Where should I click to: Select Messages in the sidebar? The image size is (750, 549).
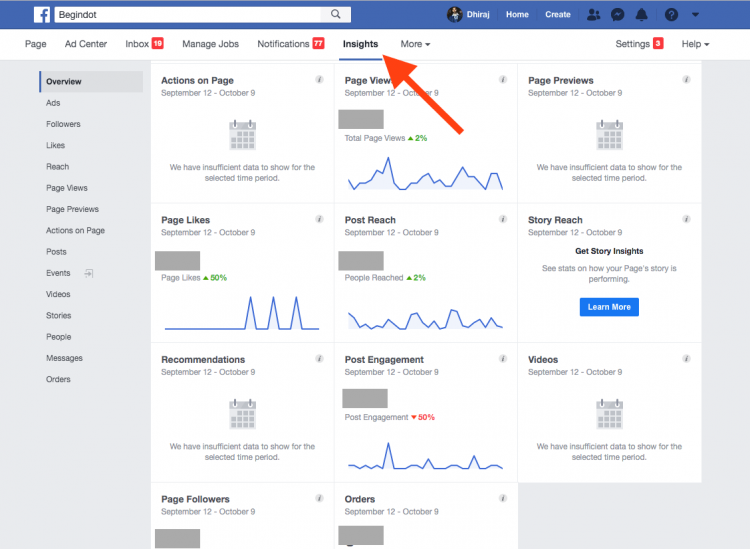64,358
